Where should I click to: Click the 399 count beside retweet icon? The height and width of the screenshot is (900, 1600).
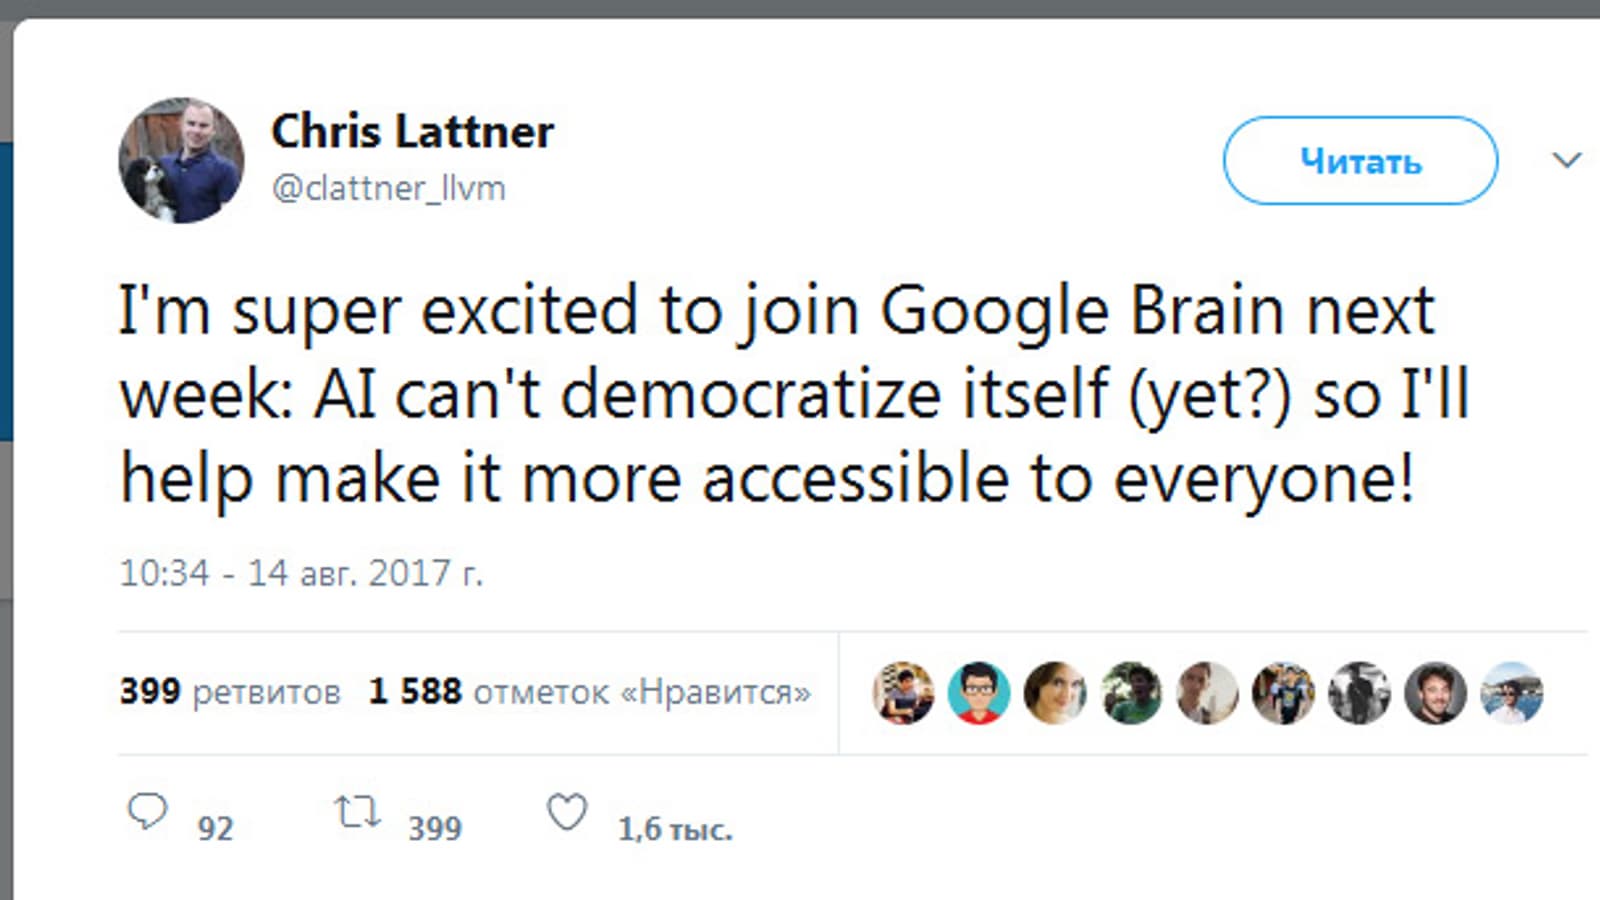click(435, 829)
